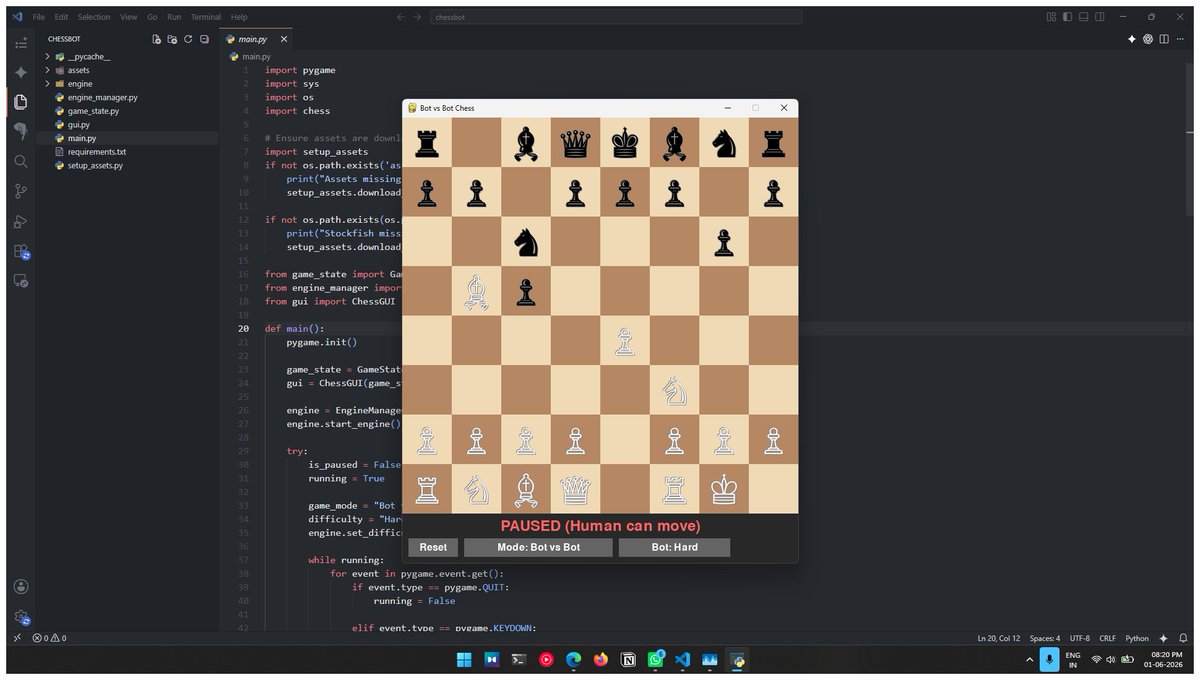Click the ChatGPT-style swirl icon in editor toolbar

point(1148,39)
